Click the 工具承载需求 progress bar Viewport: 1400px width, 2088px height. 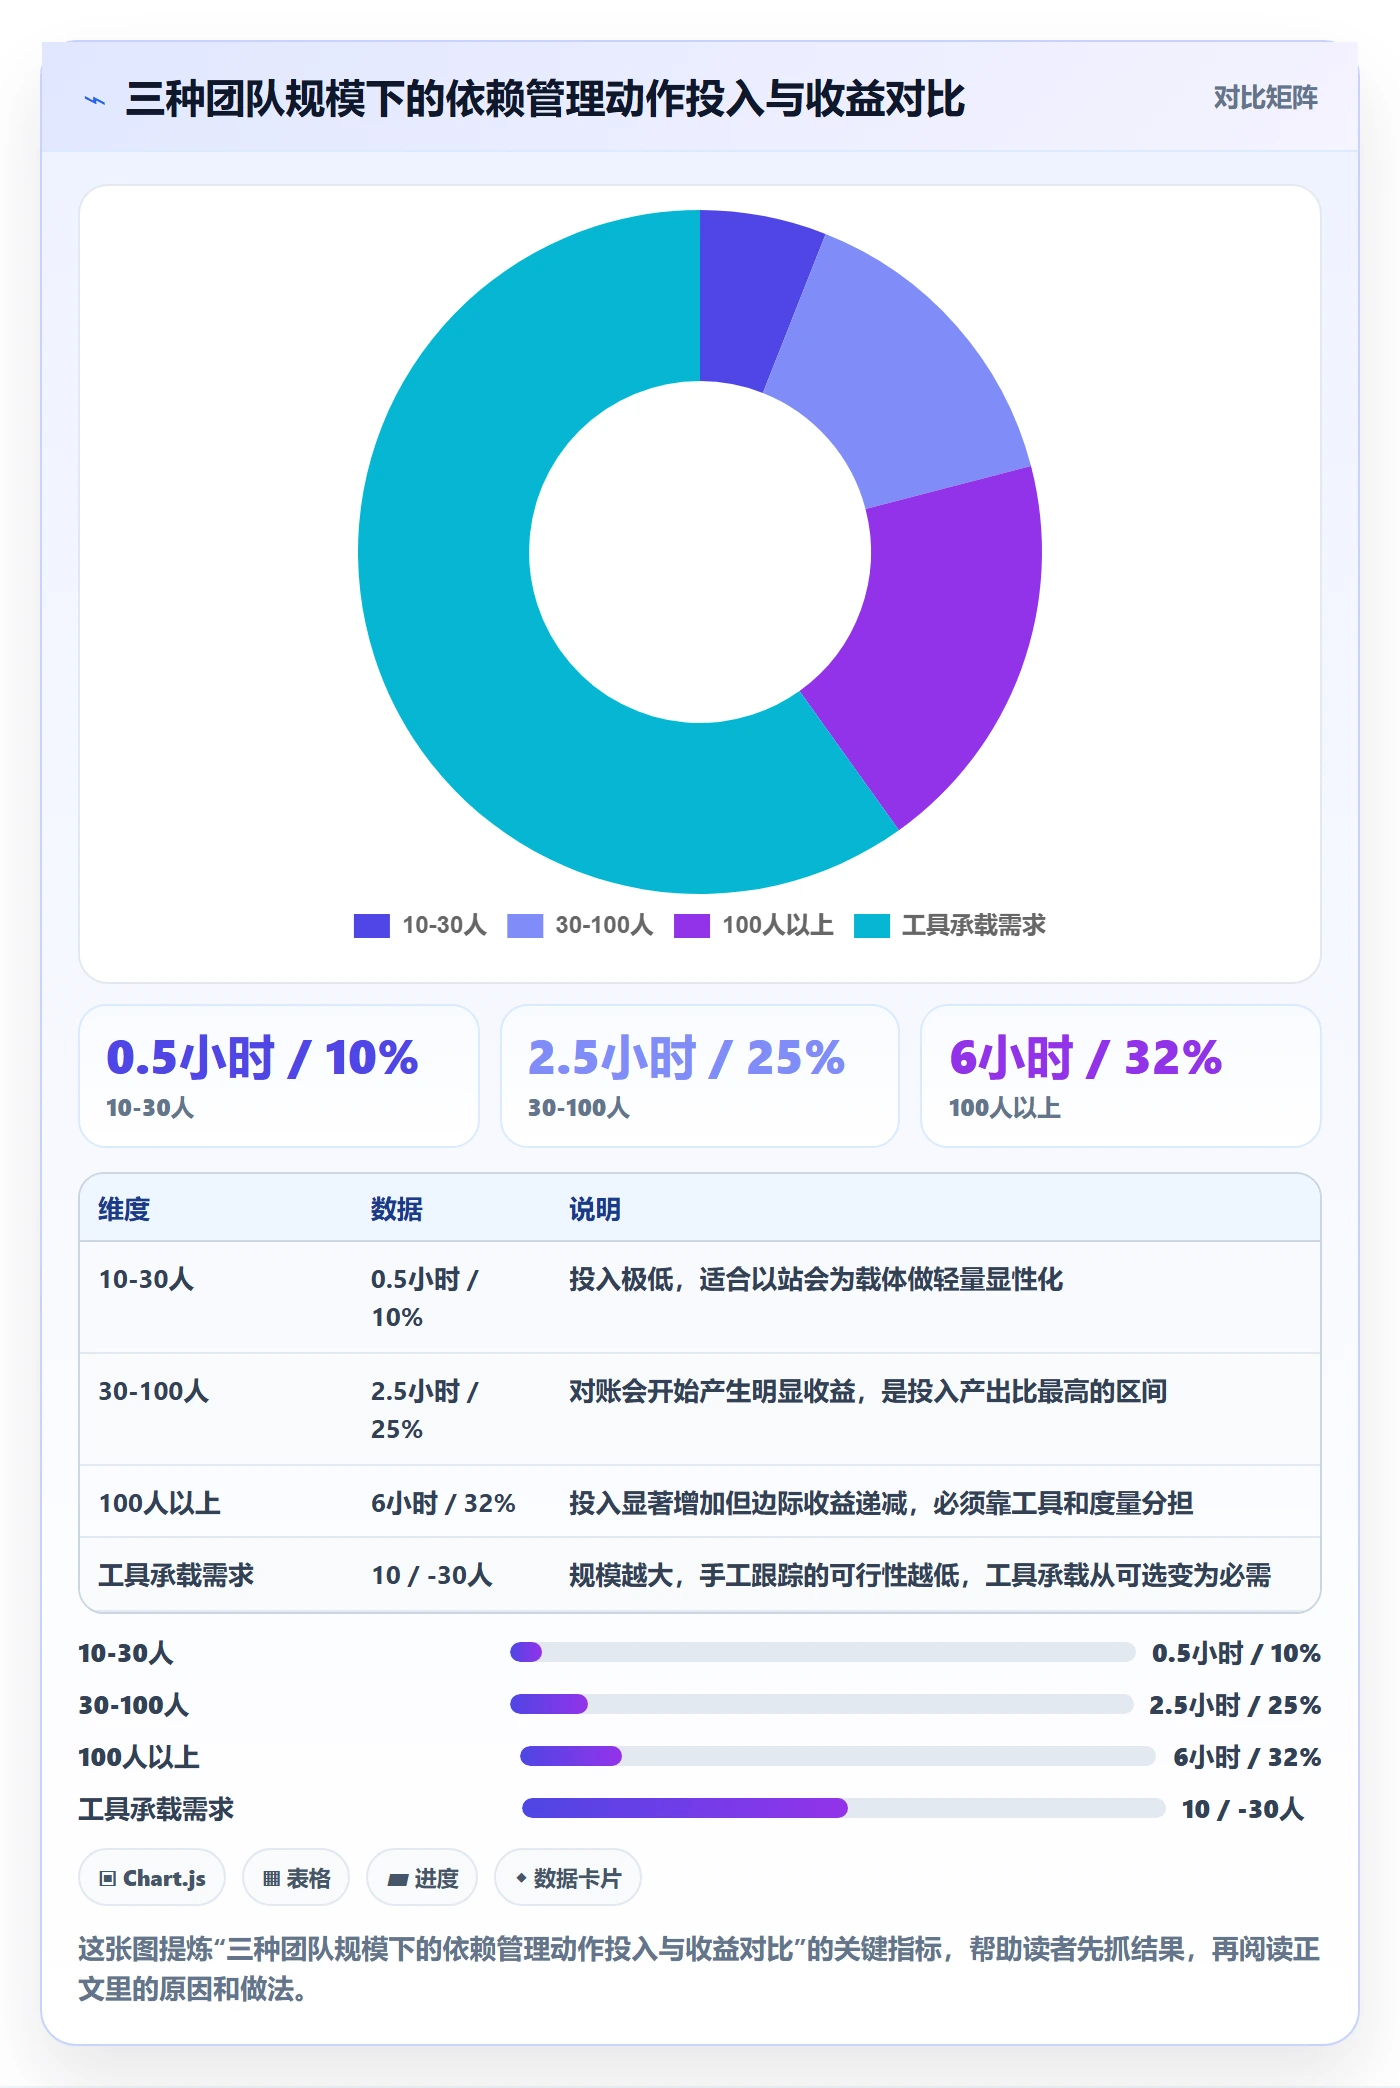[844, 1808]
